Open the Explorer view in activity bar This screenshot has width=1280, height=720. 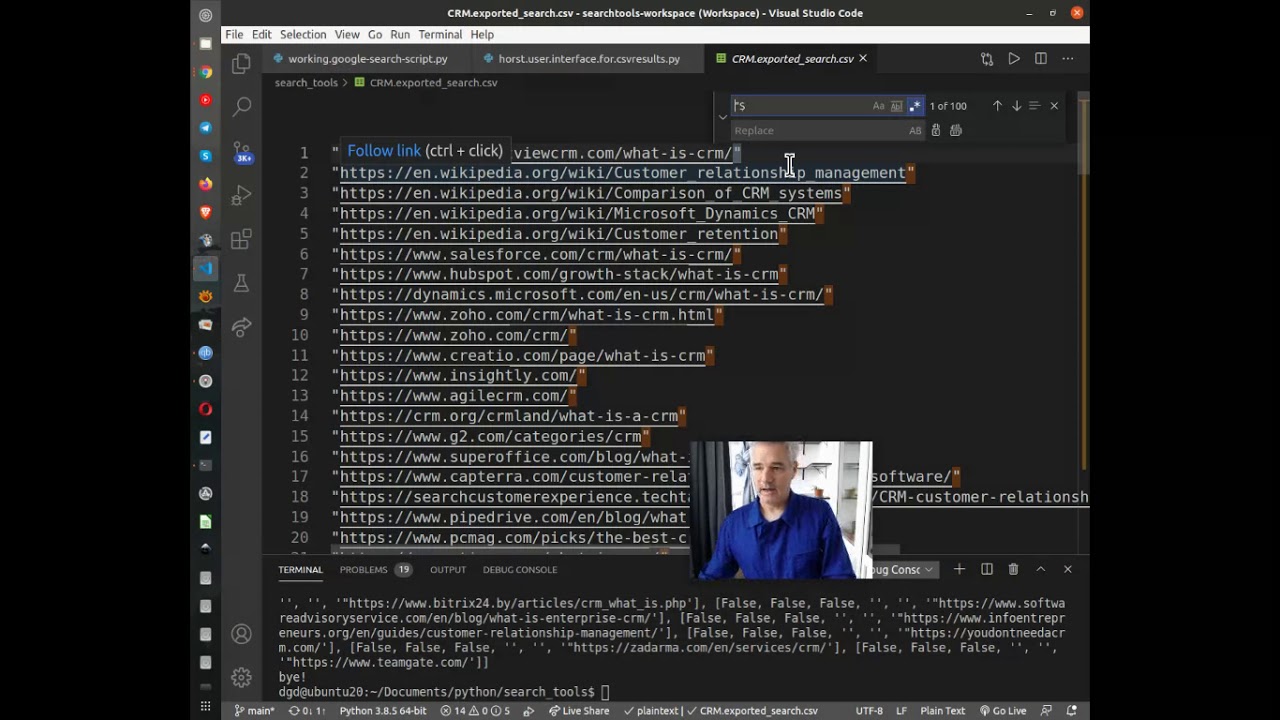pos(241,65)
